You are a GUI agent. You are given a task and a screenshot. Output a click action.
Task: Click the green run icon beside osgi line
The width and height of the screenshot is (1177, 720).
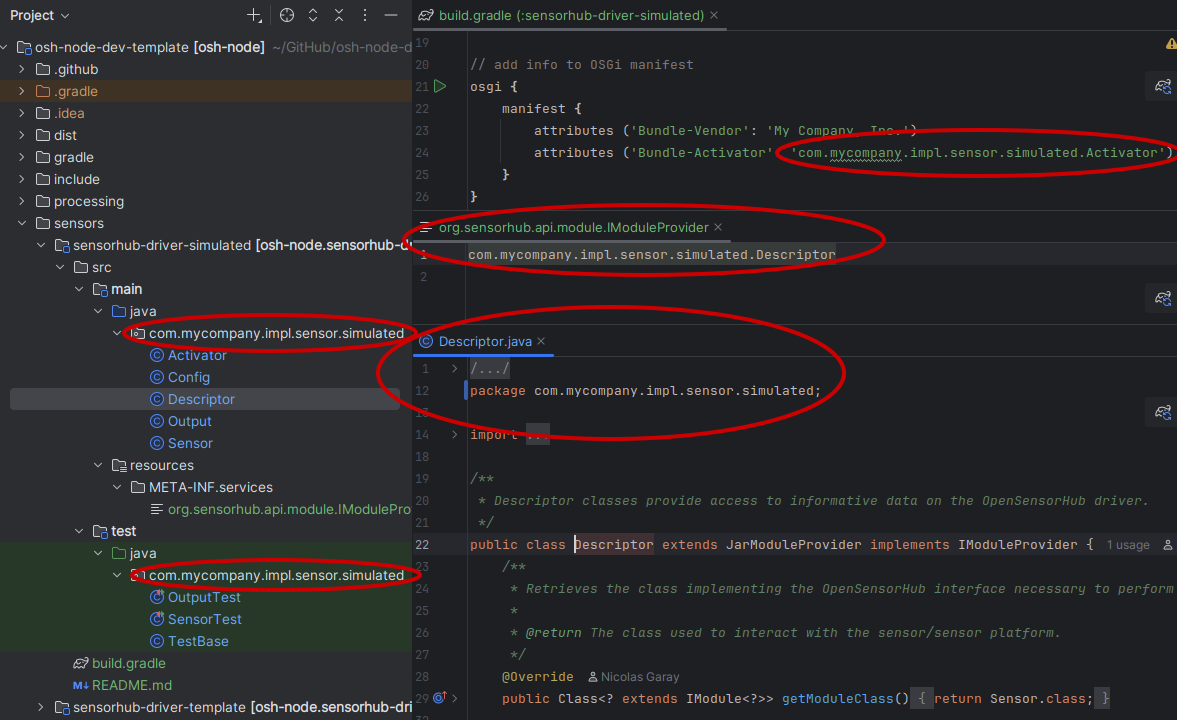pos(440,87)
